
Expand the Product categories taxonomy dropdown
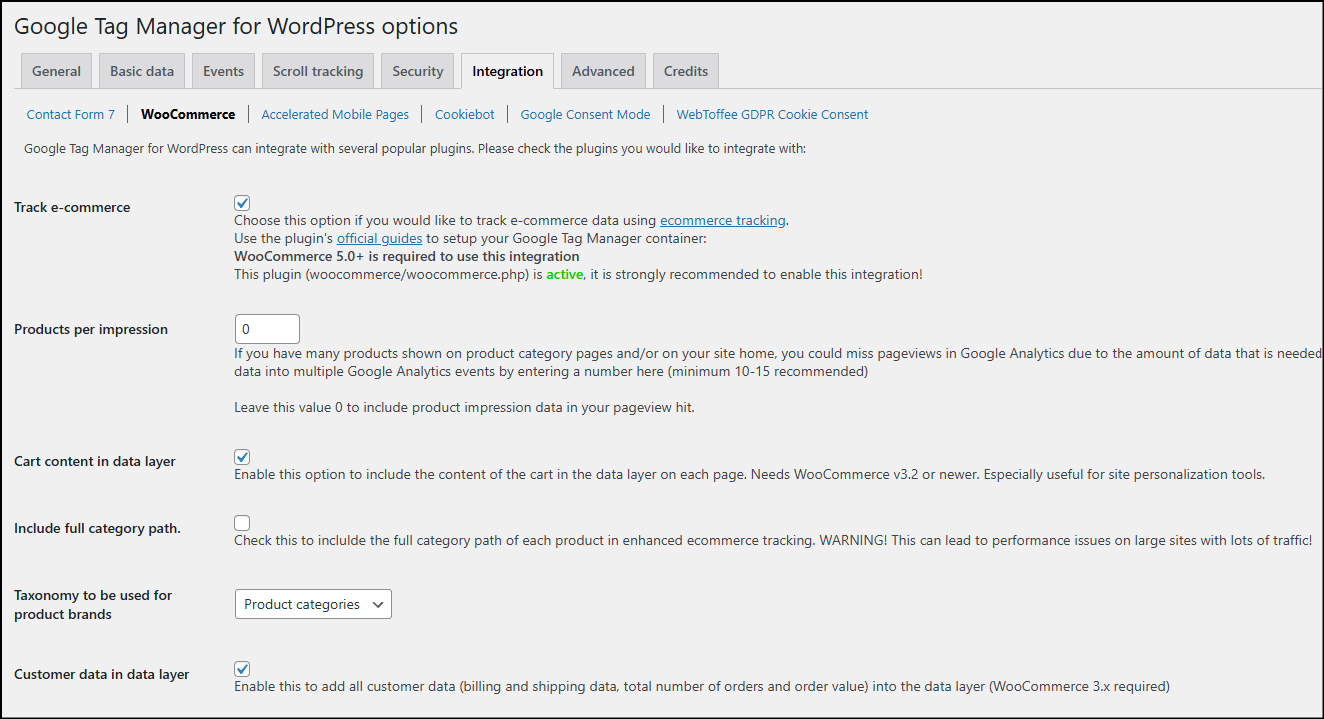click(x=313, y=604)
